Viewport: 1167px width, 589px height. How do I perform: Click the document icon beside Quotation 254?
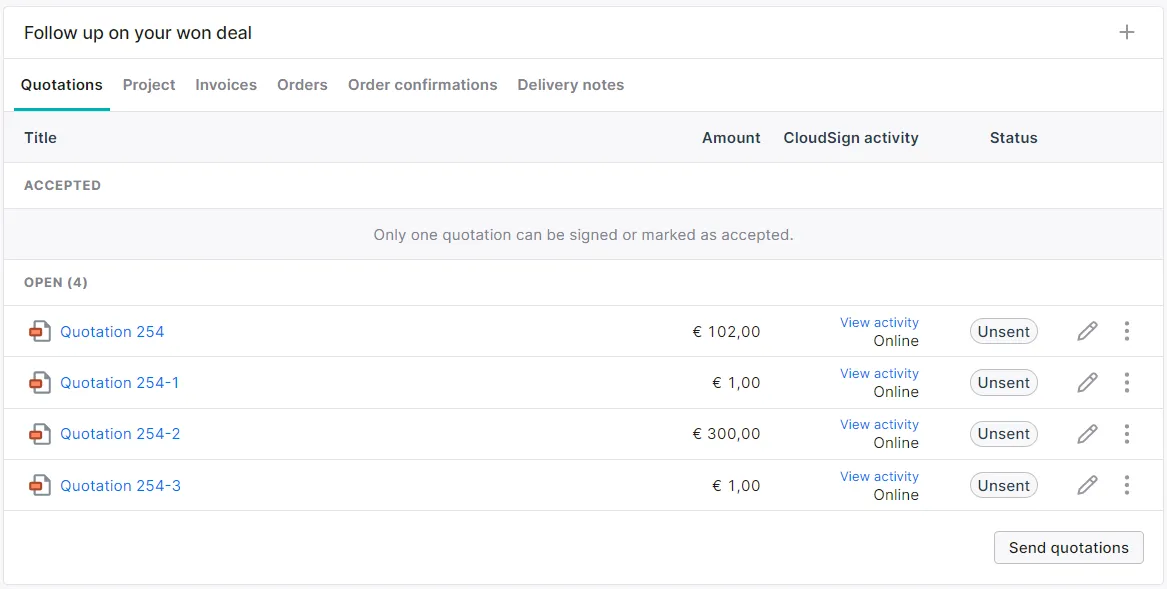click(39, 331)
